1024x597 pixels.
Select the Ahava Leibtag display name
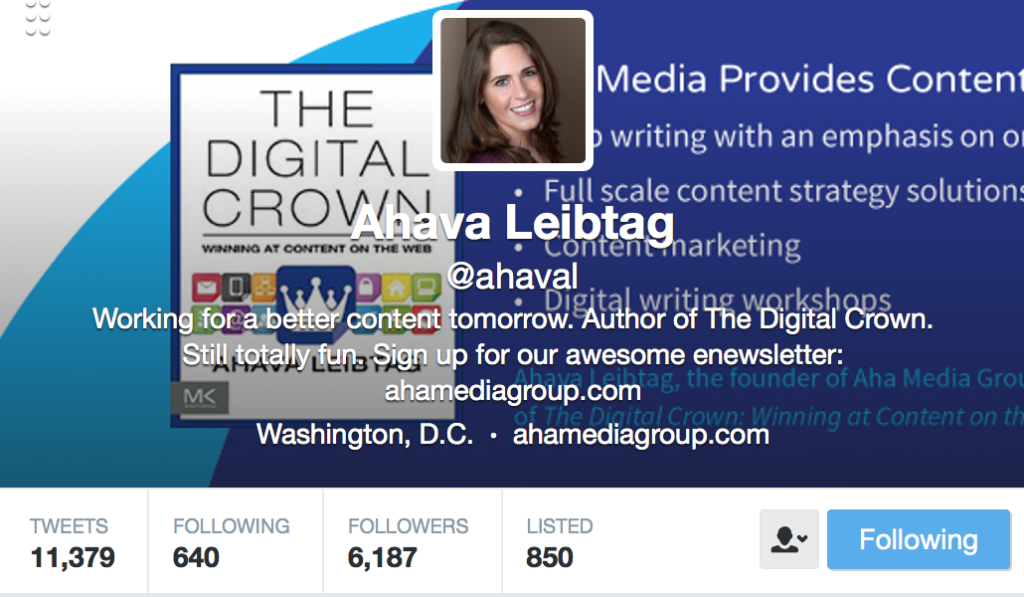point(512,223)
